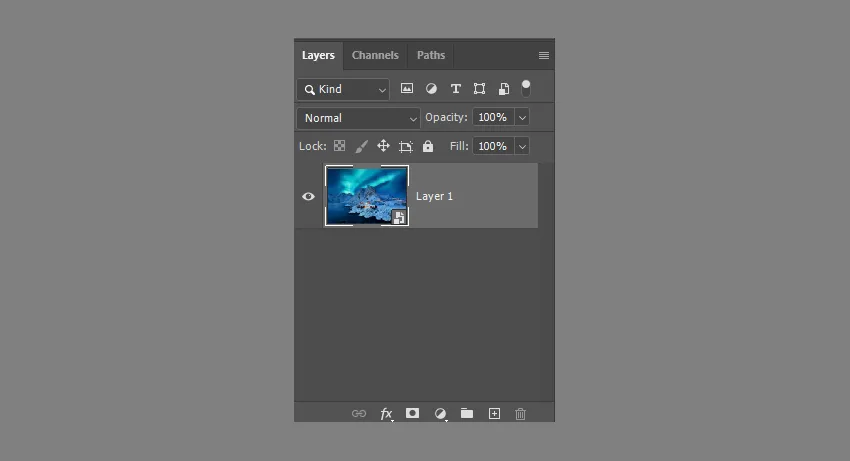Open the Normal blend mode dropdown

(x=358, y=118)
